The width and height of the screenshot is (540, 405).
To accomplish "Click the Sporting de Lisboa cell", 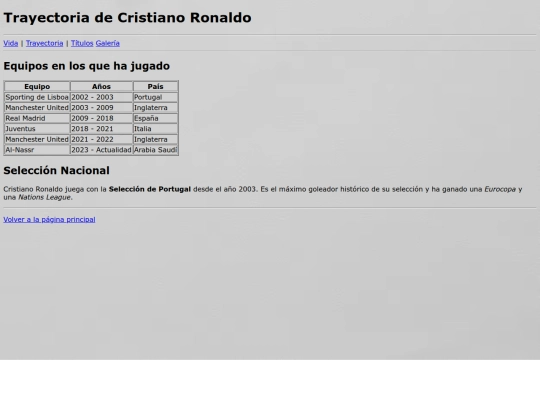I will click(x=37, y=97).
